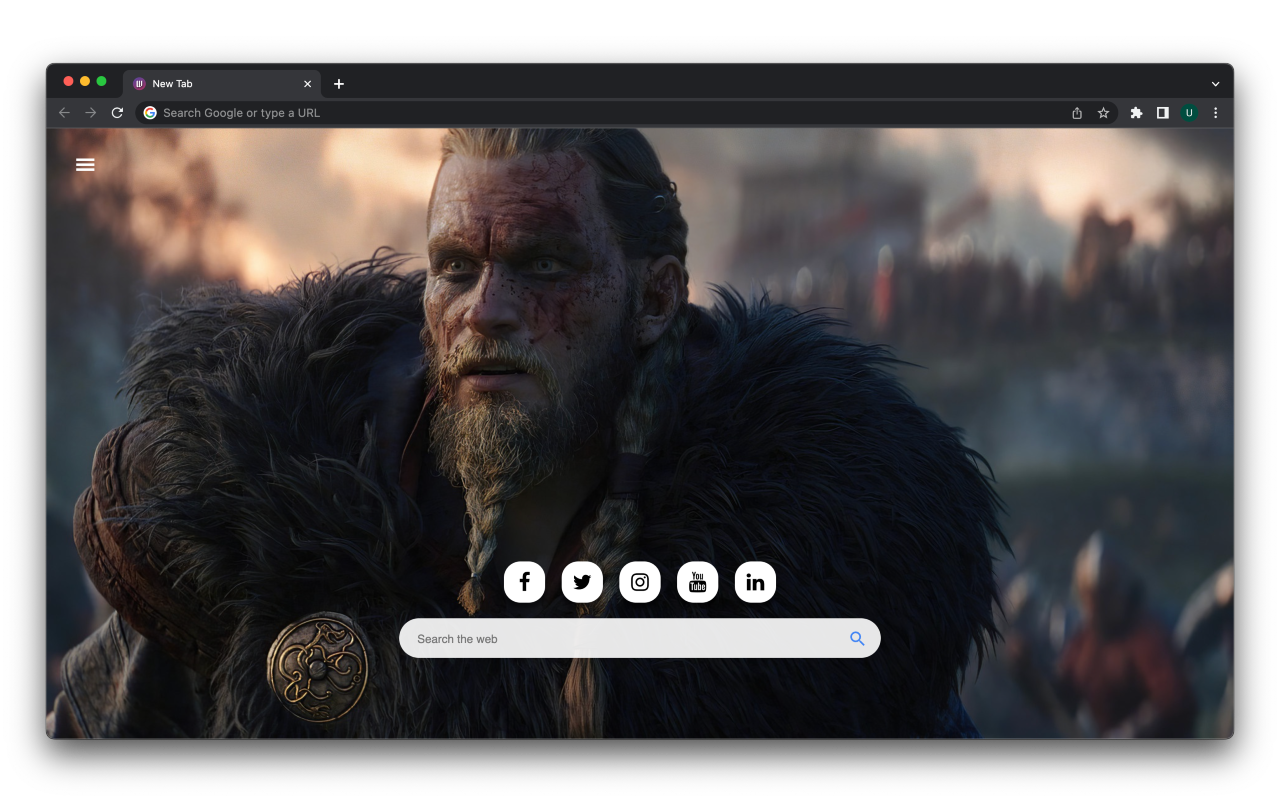
Task: Select the New Tab tab
Action: pos(223,84)
